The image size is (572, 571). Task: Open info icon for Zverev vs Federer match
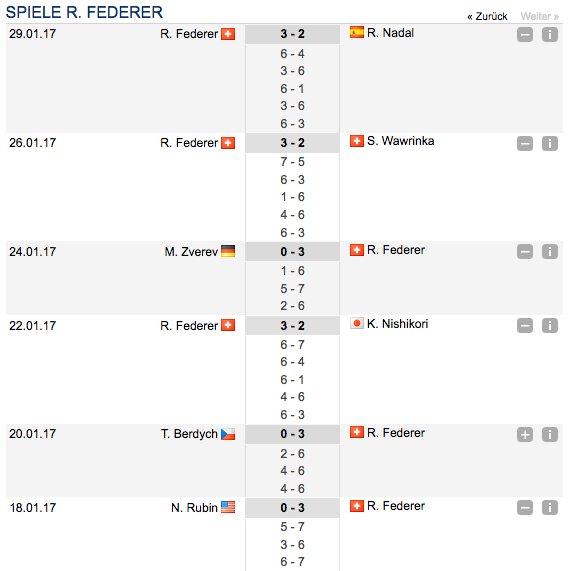[x=549, y=251]
